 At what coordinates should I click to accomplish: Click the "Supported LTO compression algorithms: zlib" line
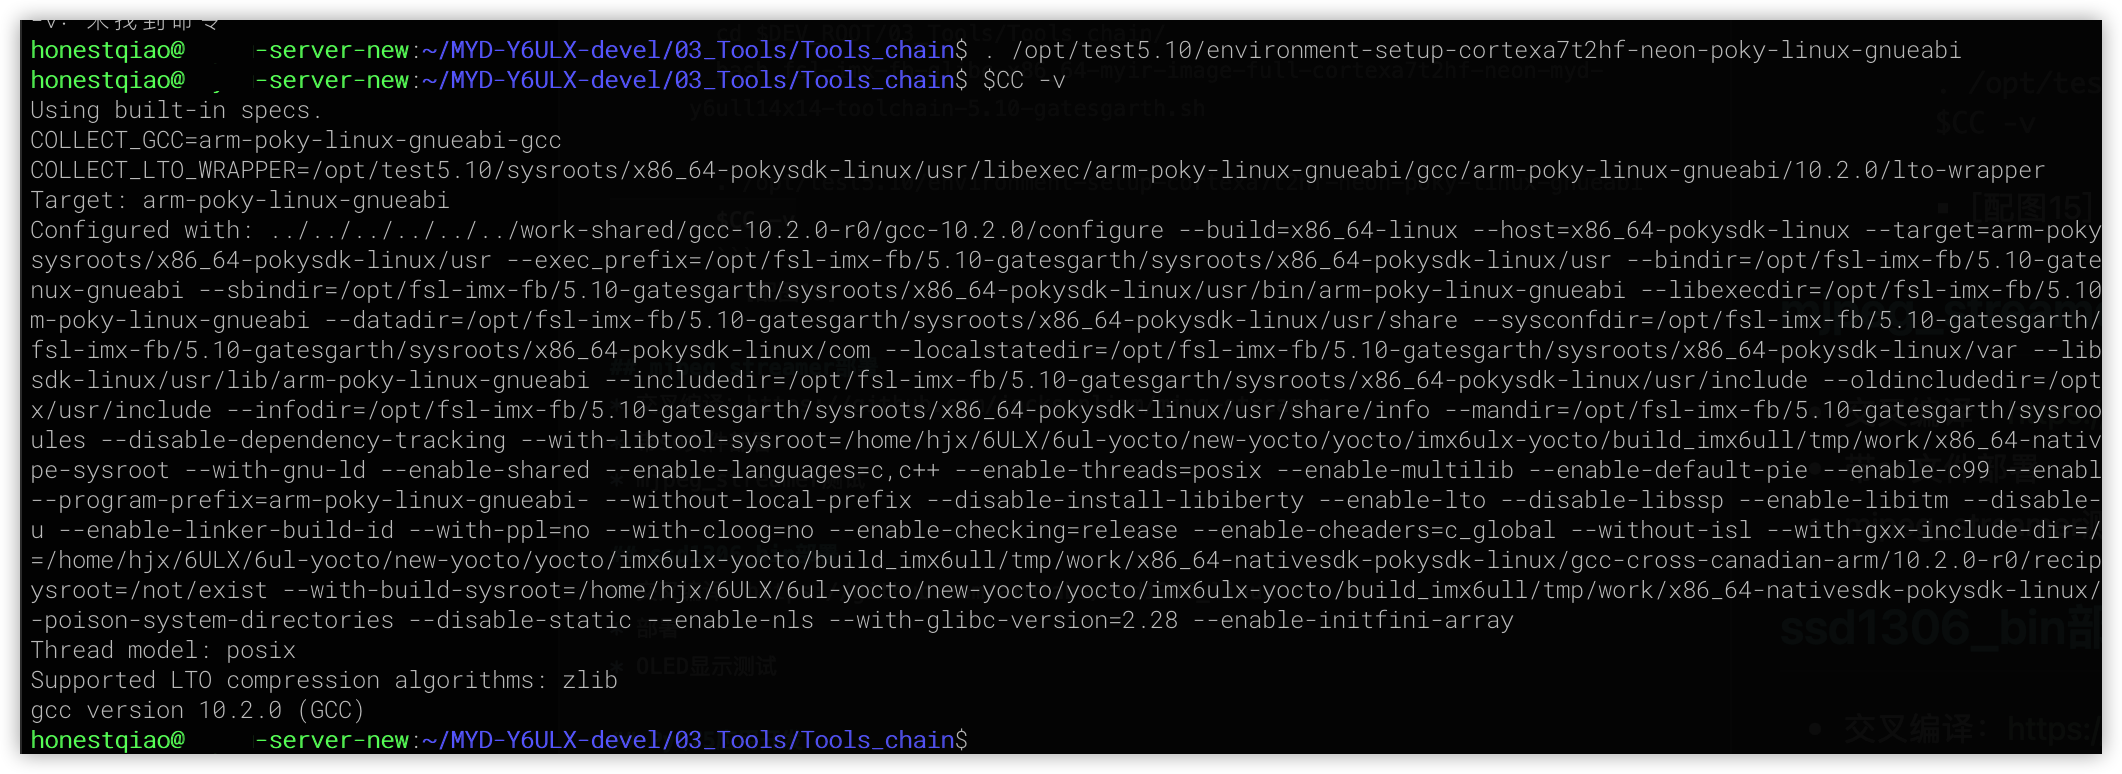tap(324, 680)
